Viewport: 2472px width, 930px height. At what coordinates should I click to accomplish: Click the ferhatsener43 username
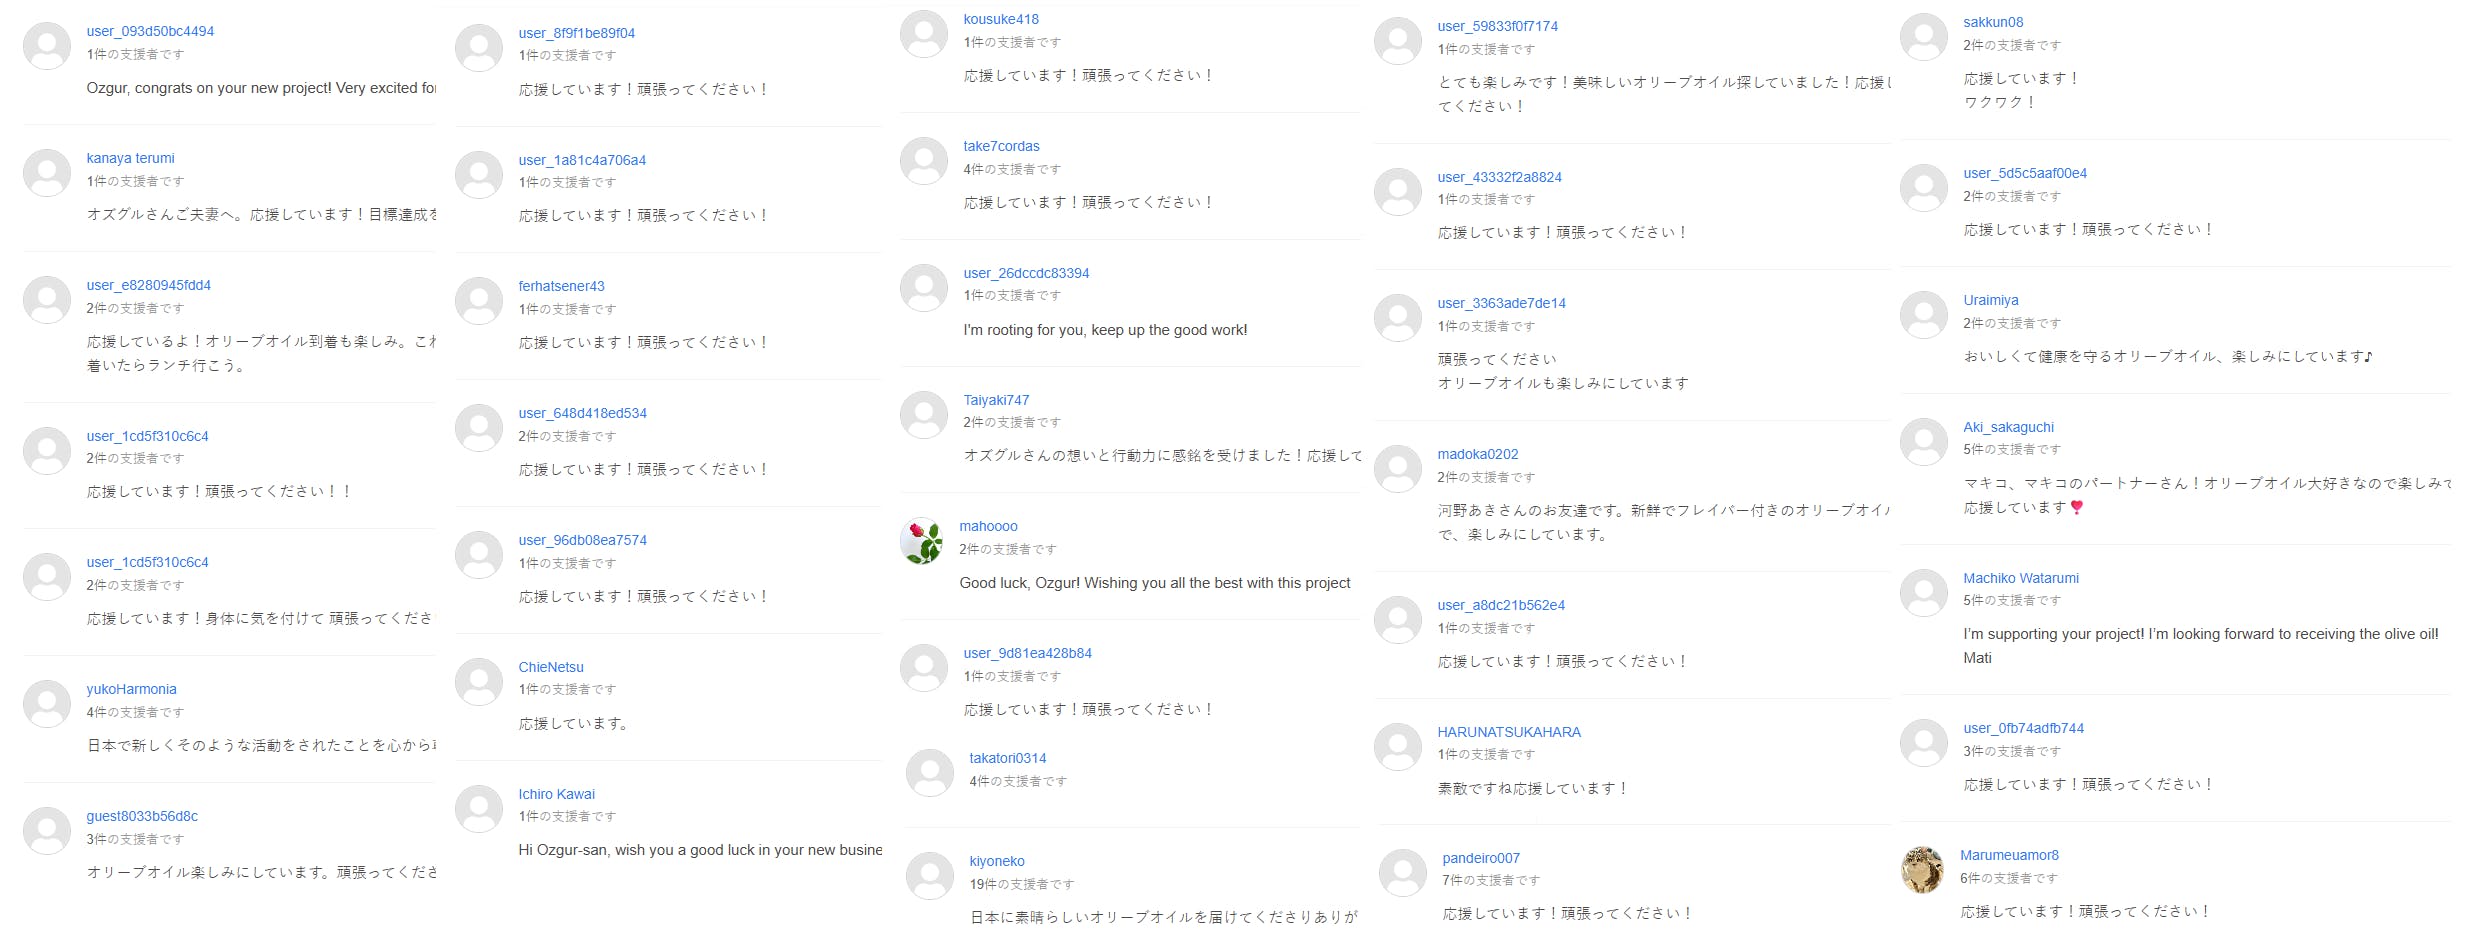point(561,286)
